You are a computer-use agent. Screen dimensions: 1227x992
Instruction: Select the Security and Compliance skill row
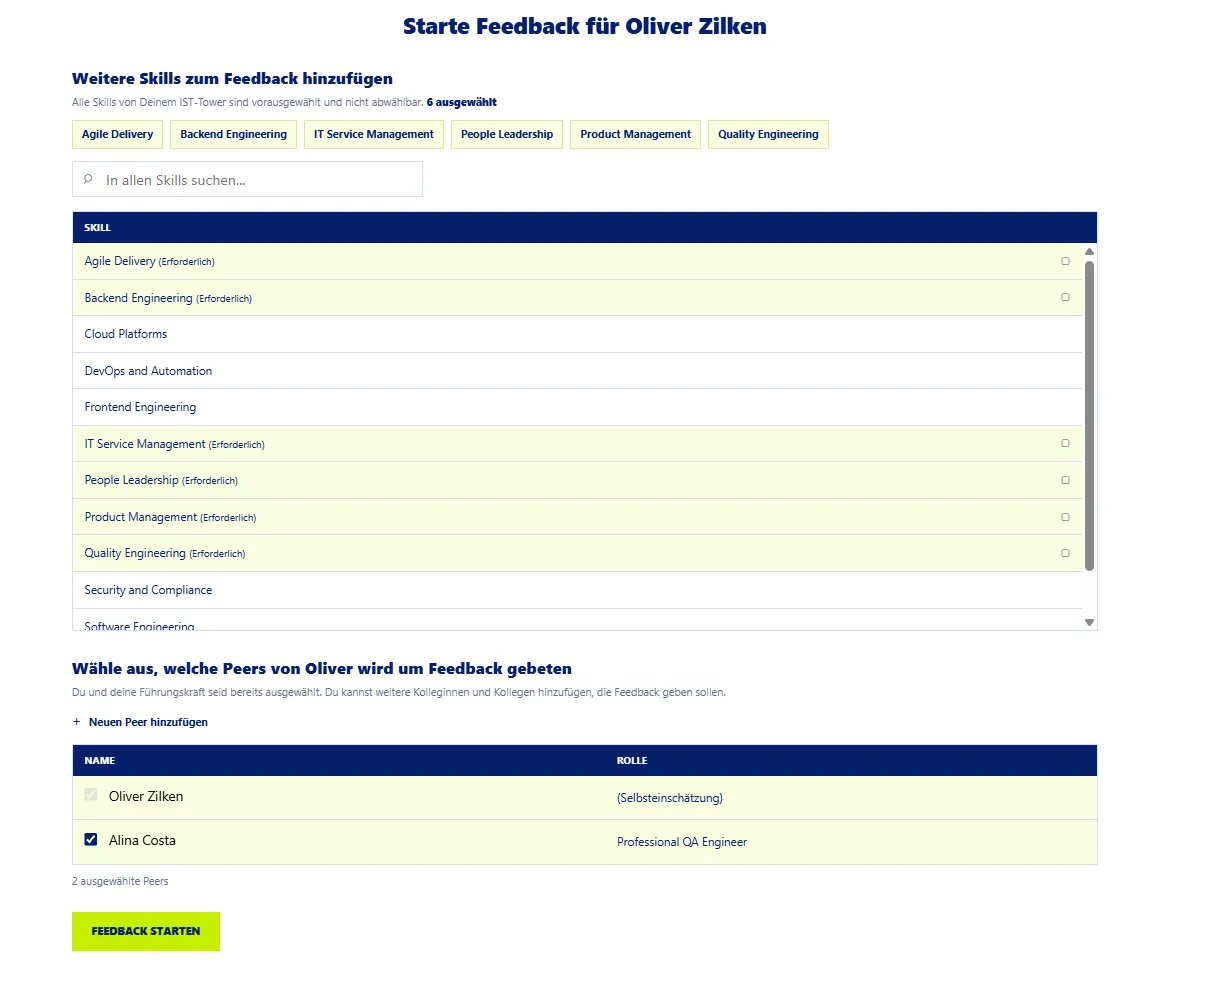(x=578, y=590)
